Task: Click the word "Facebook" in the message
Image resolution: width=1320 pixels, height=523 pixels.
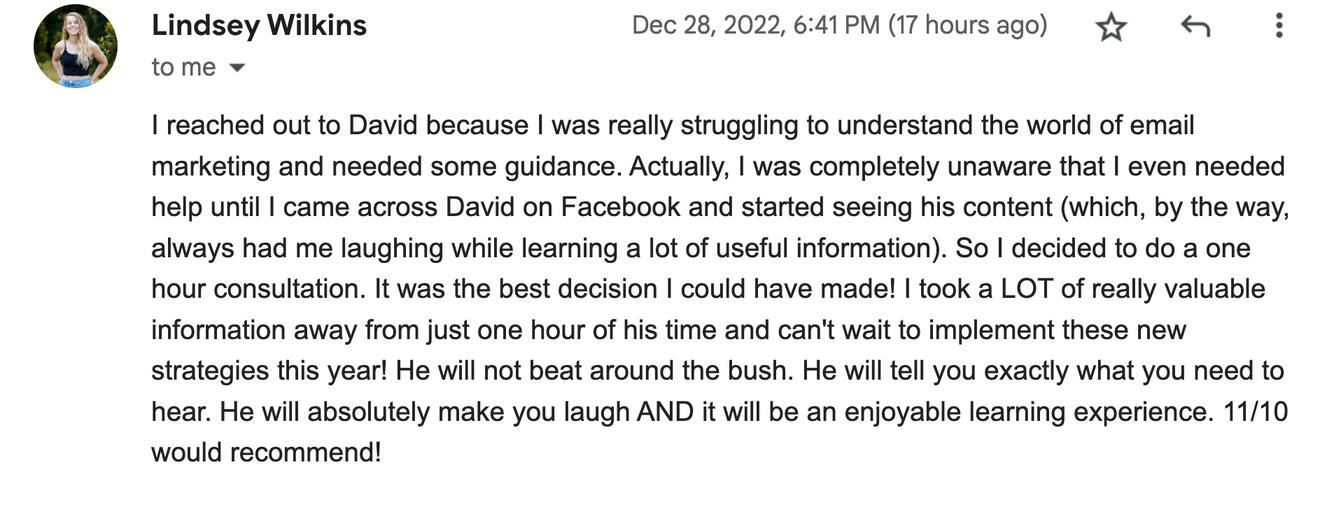Action: (x=620, y=207)
